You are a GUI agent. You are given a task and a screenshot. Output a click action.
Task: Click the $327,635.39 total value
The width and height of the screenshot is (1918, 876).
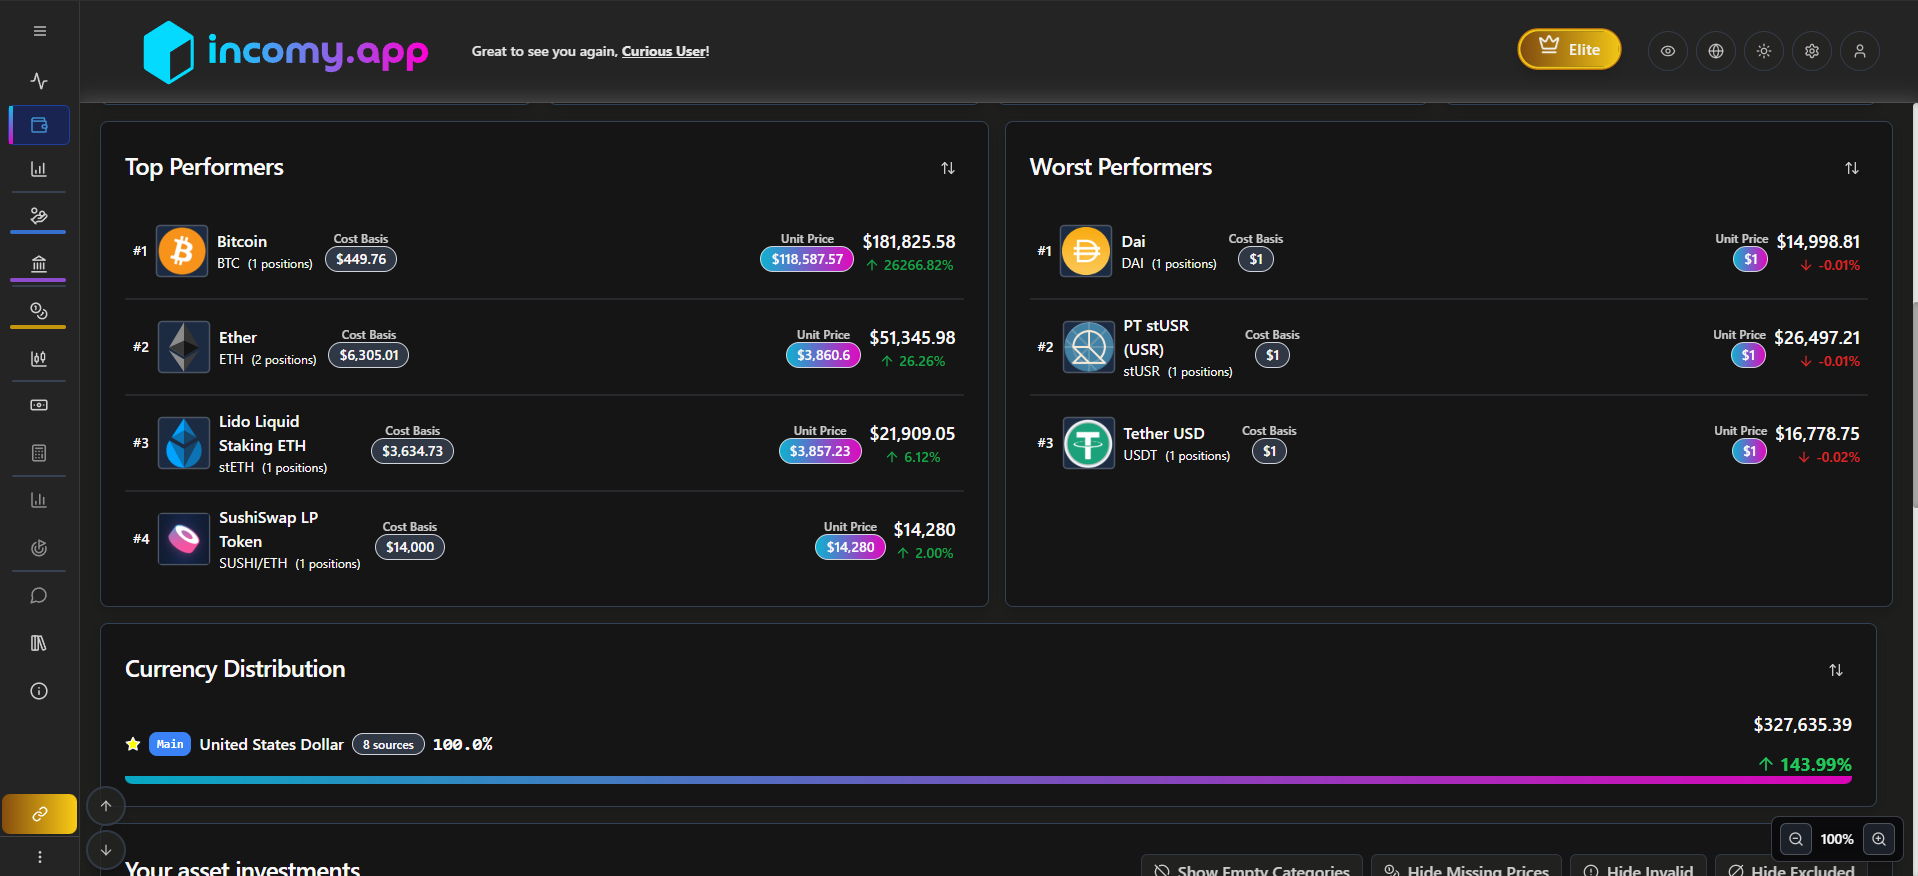point(1802,725)
